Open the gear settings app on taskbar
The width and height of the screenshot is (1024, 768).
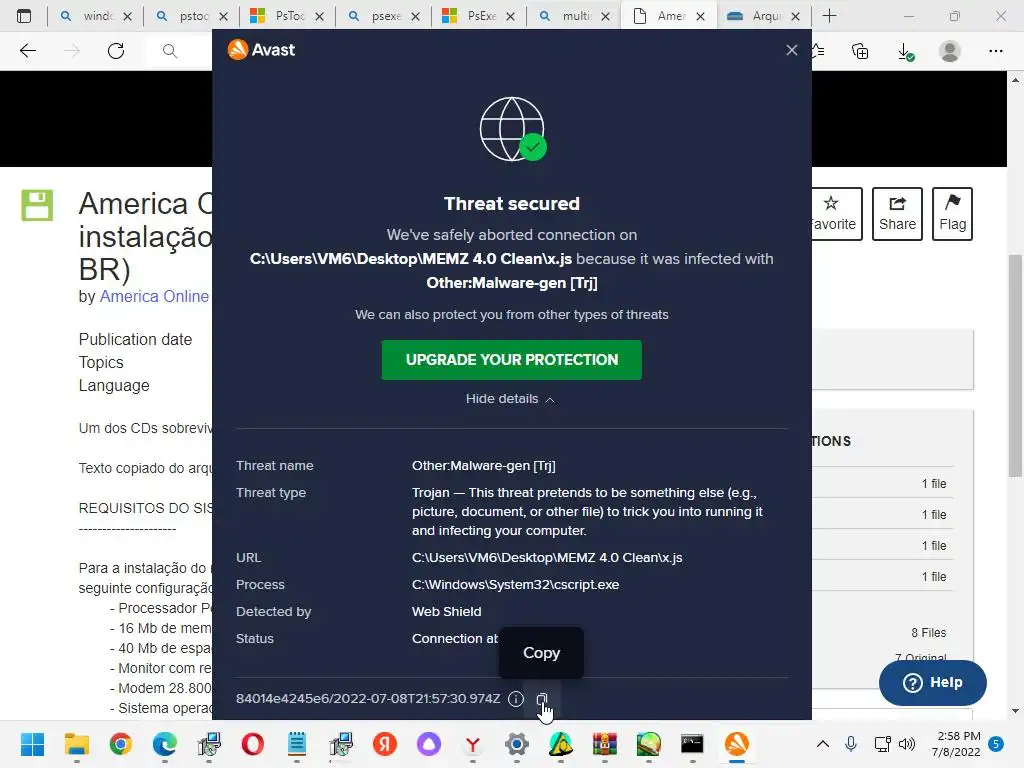tap(517, 744)
